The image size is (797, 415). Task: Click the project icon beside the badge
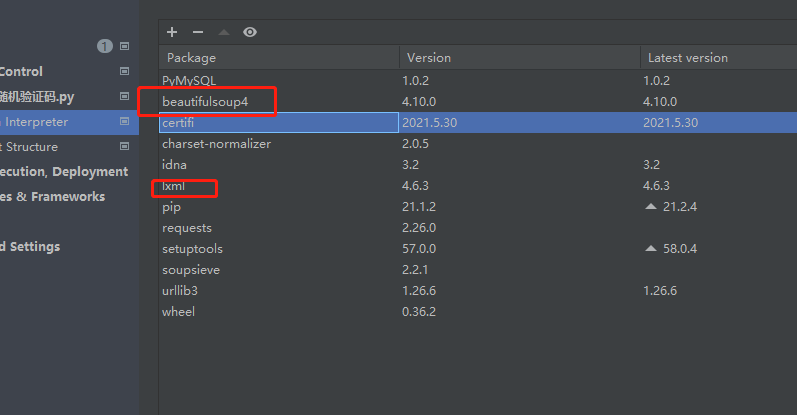124,46
